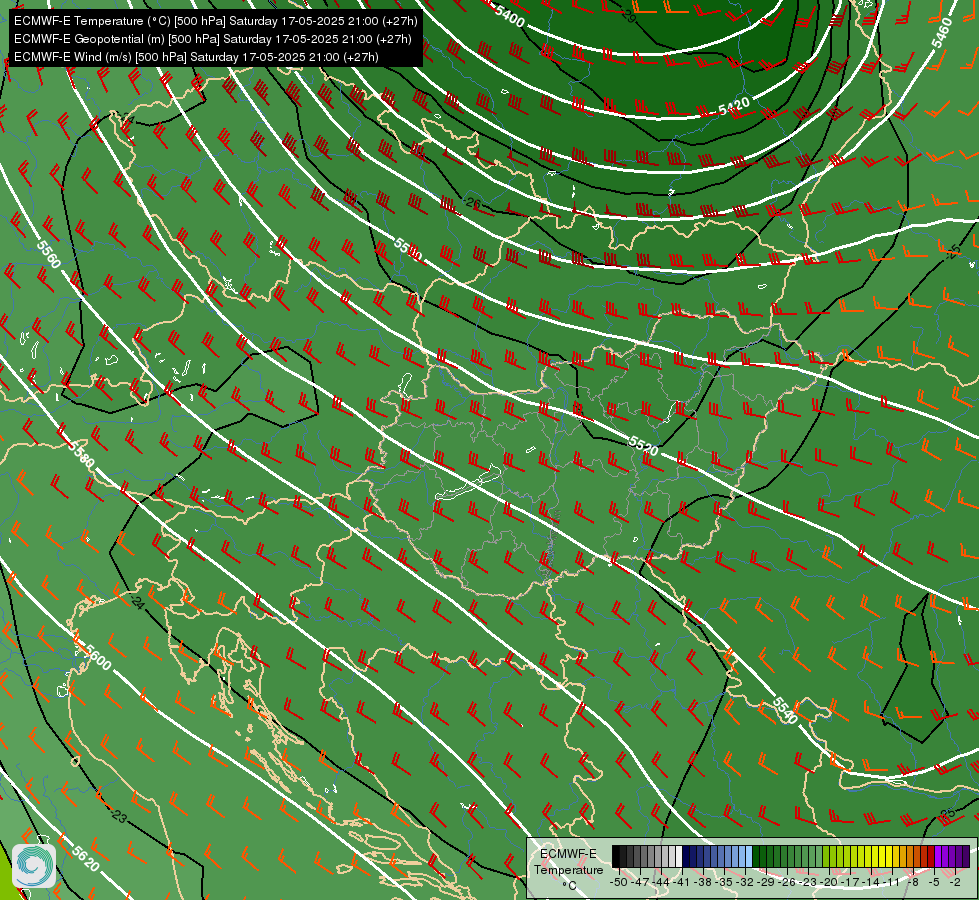Click the -35 value in legend scale
Image resolution: width=979 pixels, height=900 pixels.
(x=724, y=882)
